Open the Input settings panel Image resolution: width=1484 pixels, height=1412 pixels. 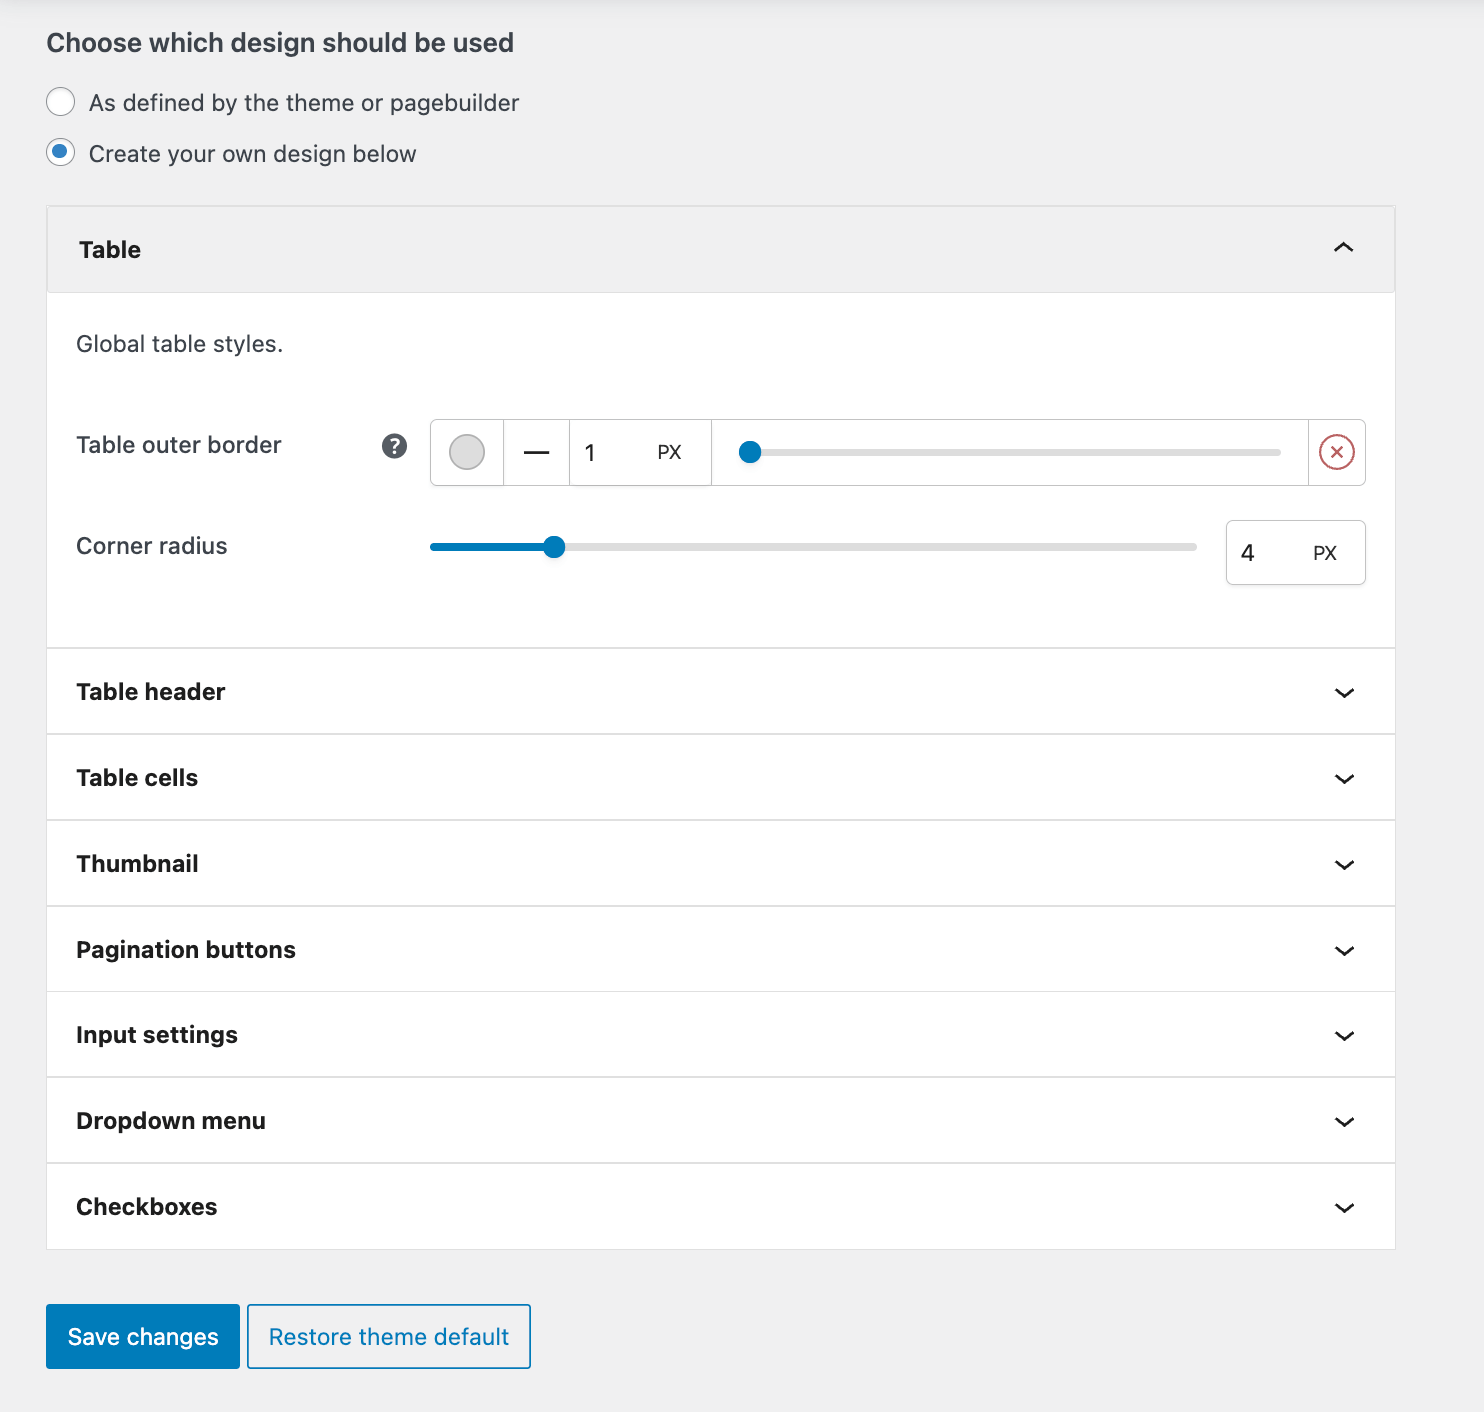(x=1344, y=1035)
